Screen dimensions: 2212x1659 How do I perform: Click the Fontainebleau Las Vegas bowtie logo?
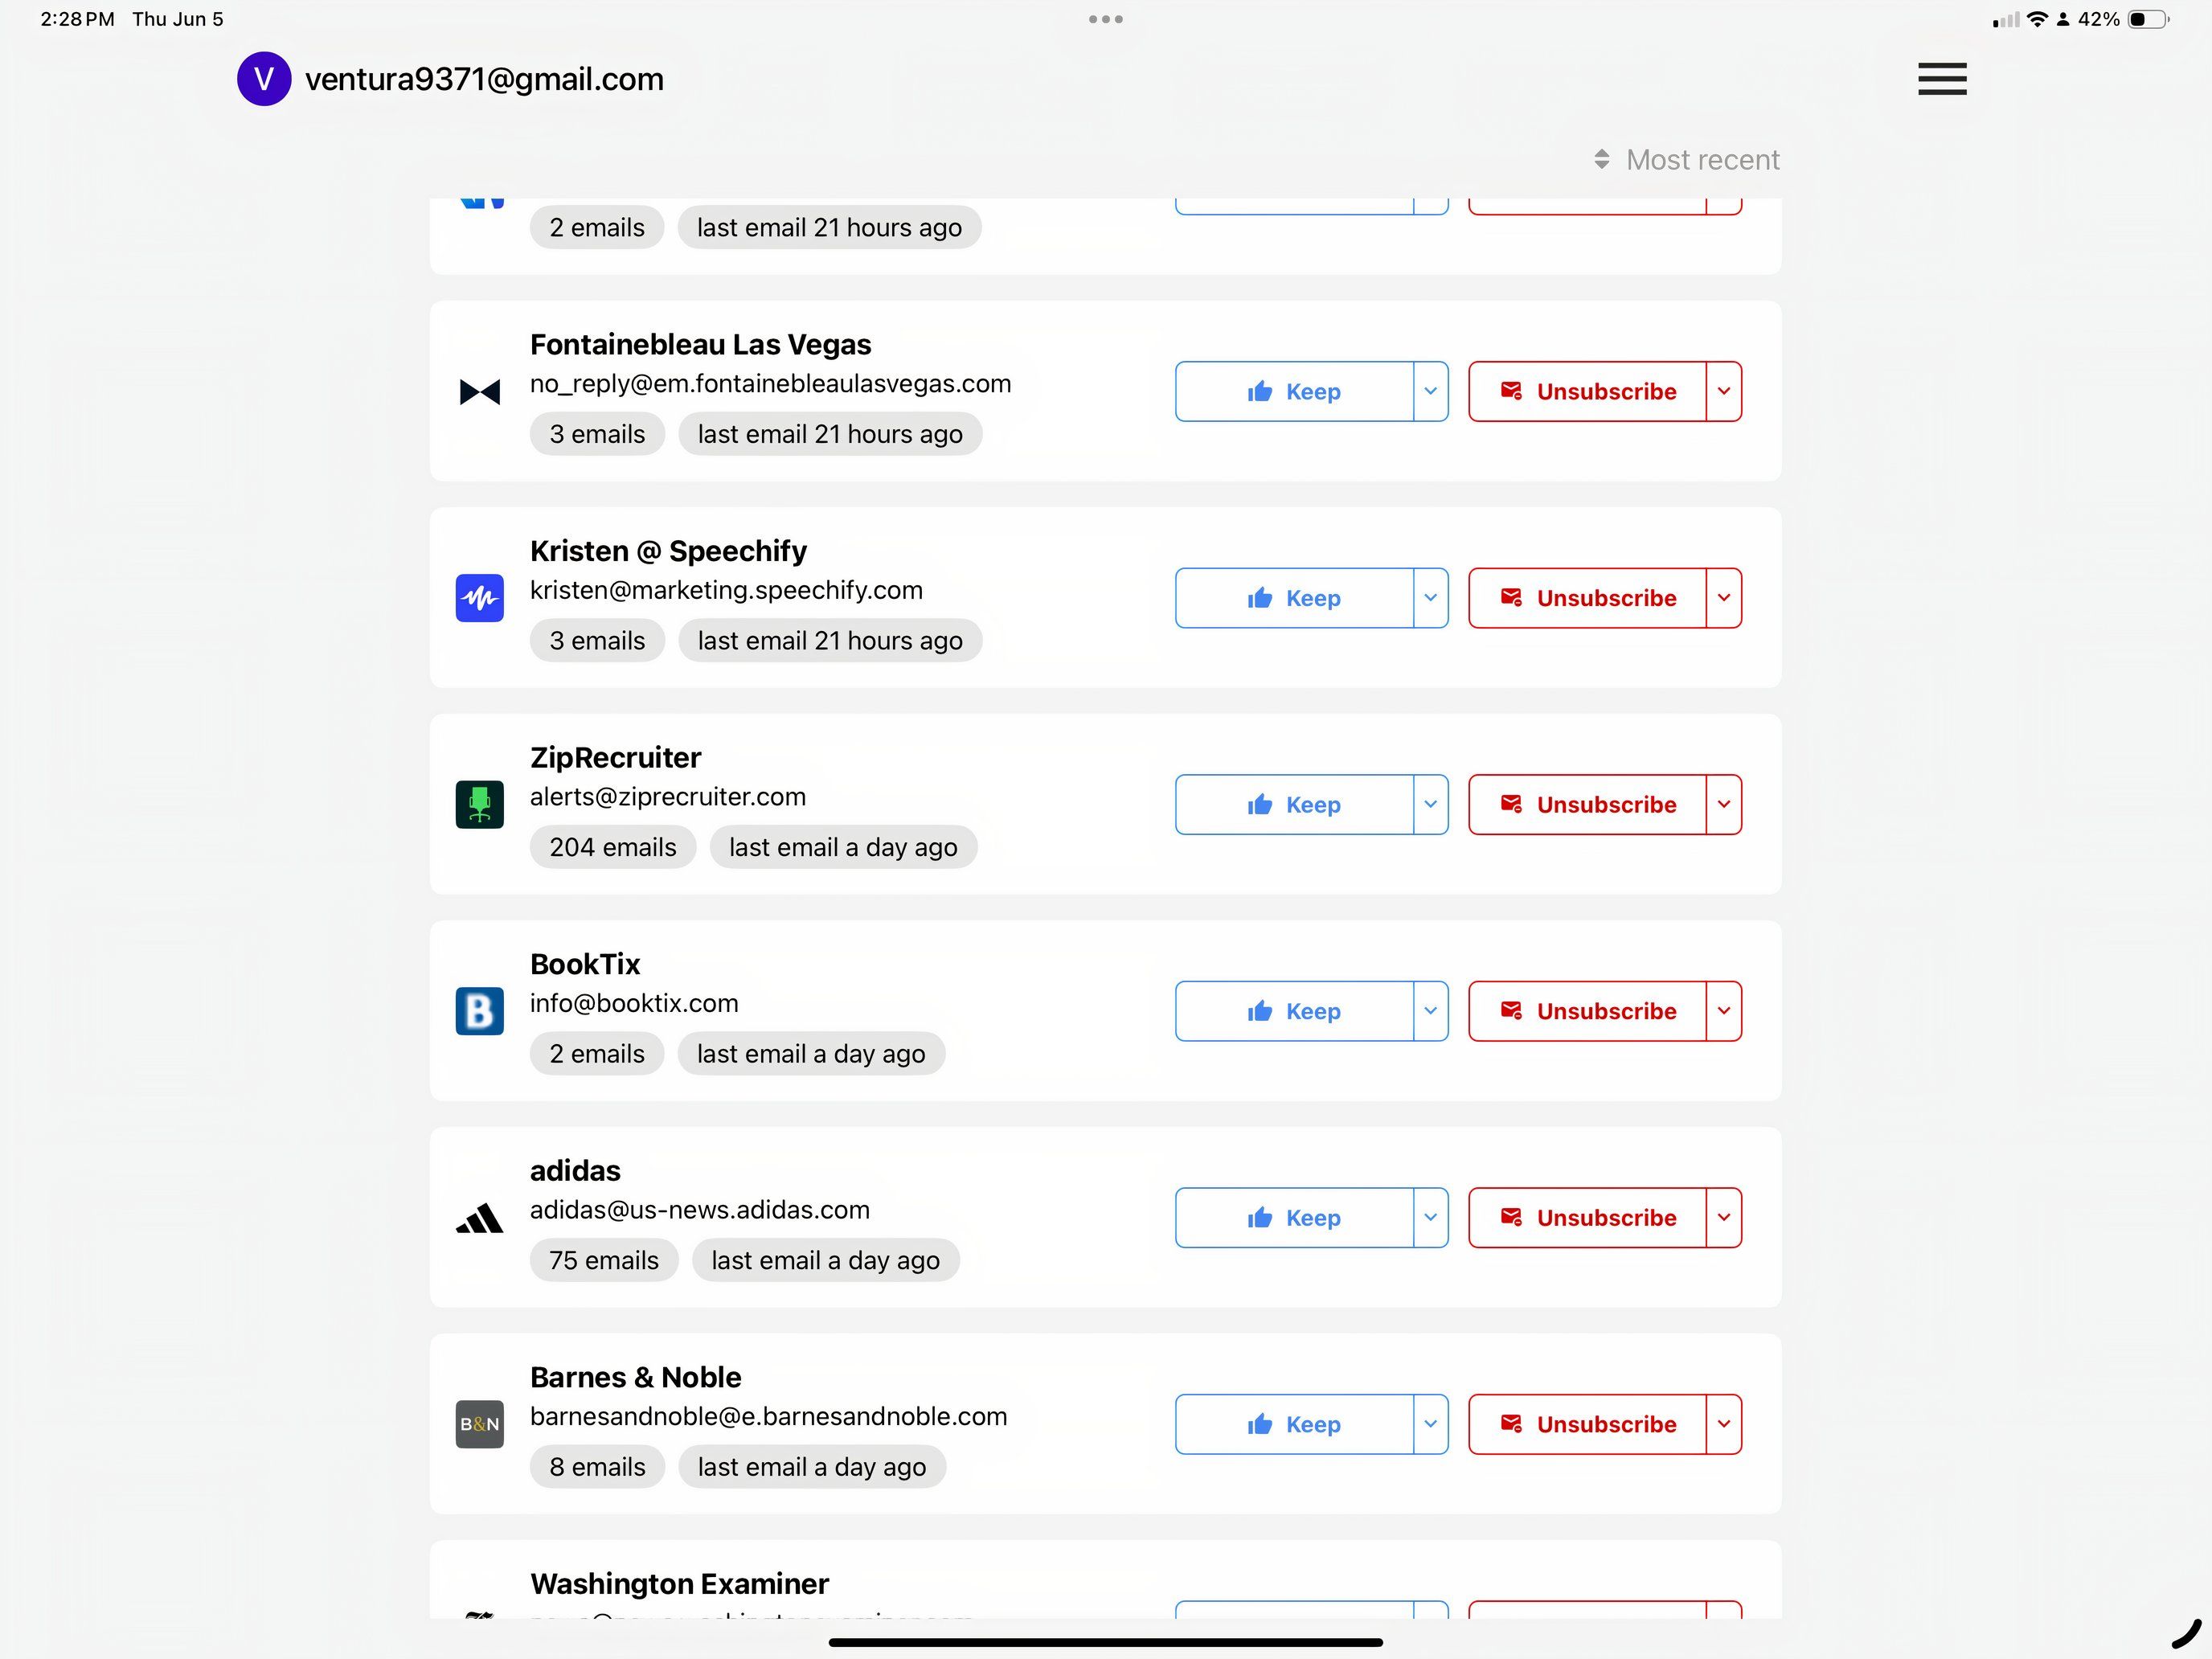coord(479,392)
